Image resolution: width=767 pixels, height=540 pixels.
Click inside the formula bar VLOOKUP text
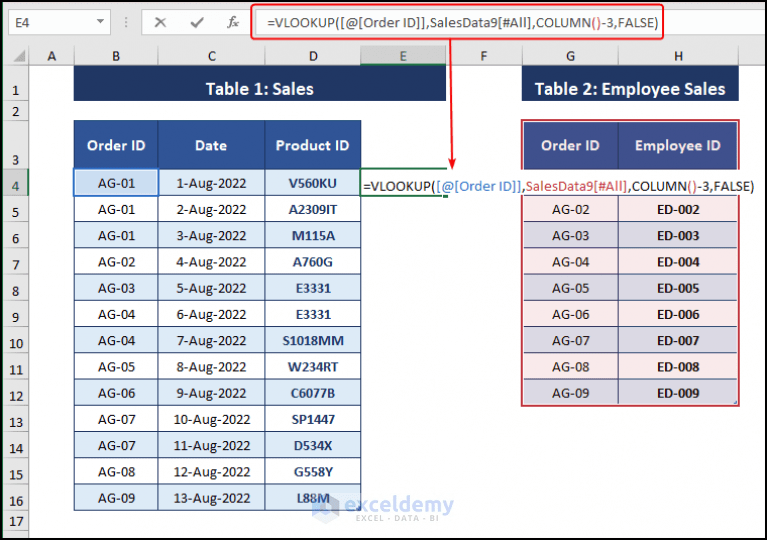462,22
